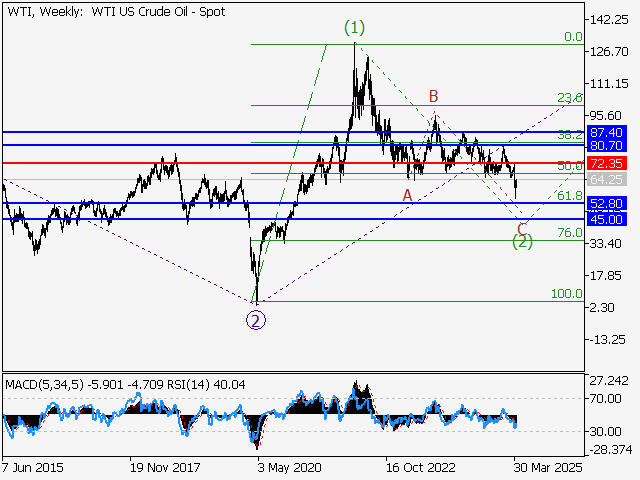Select the red wave B label
Screen dimensions: 640x480
tap(434, 96)
